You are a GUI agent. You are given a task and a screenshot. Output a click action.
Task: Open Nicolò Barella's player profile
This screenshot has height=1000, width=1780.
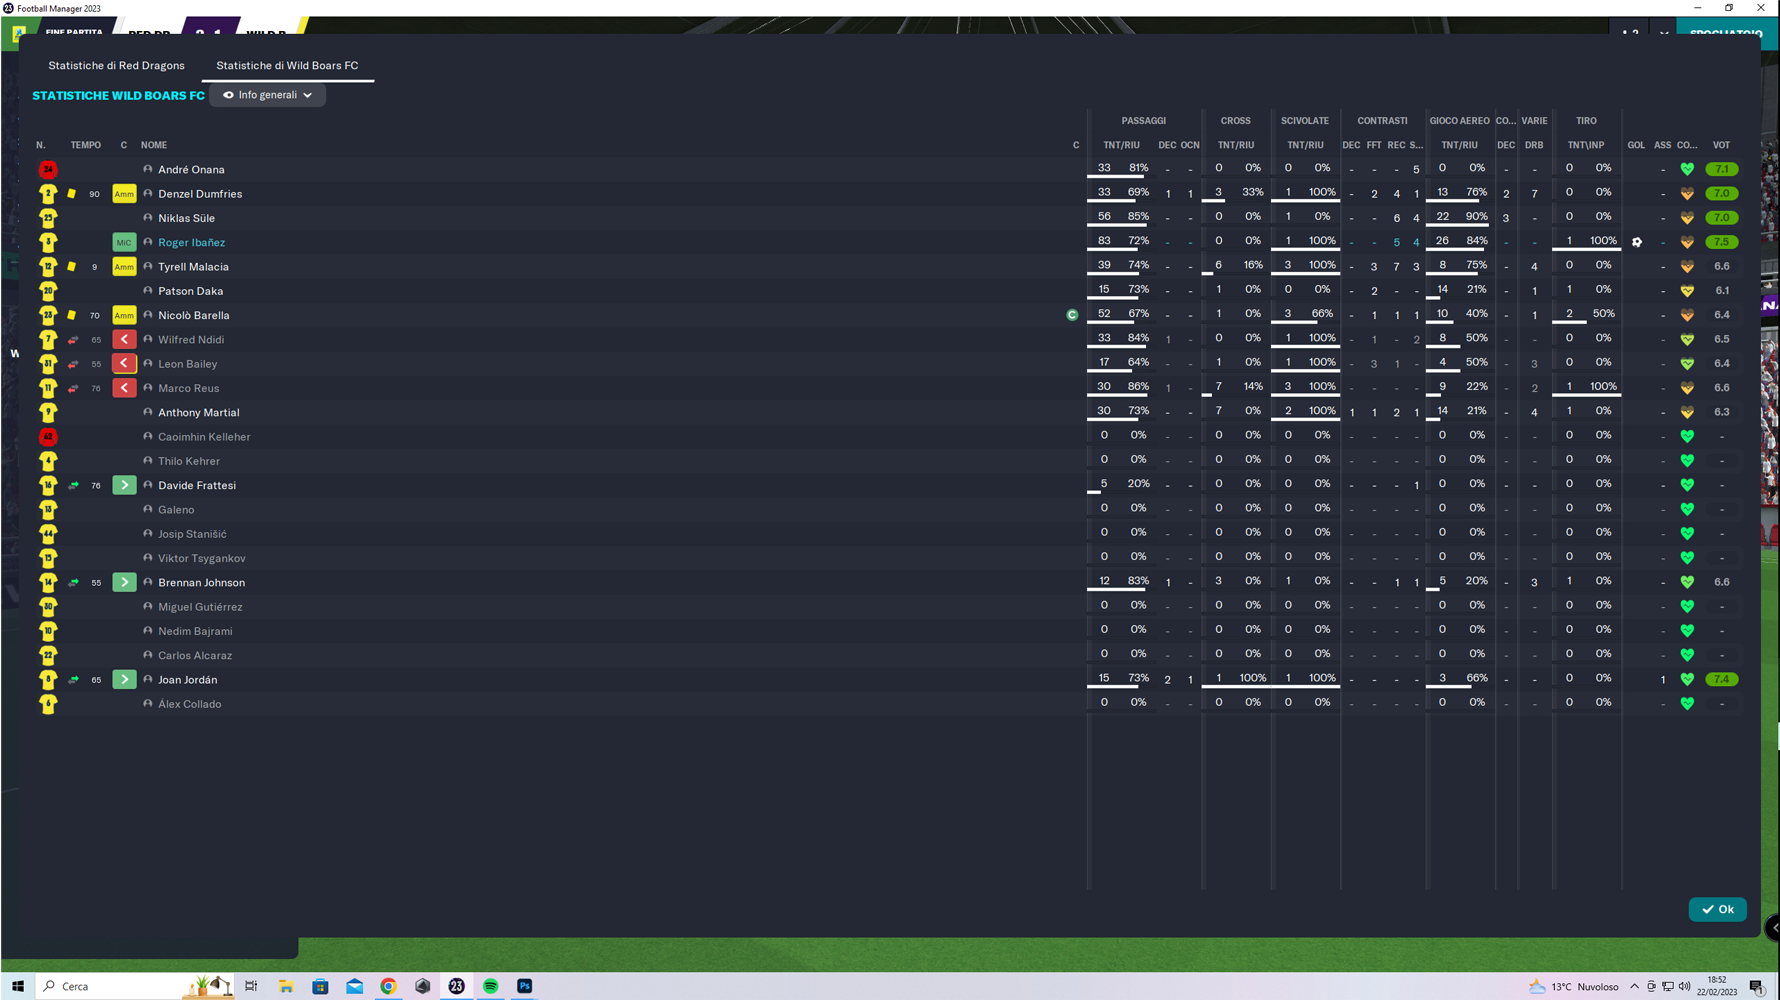[x=194, y=315]
